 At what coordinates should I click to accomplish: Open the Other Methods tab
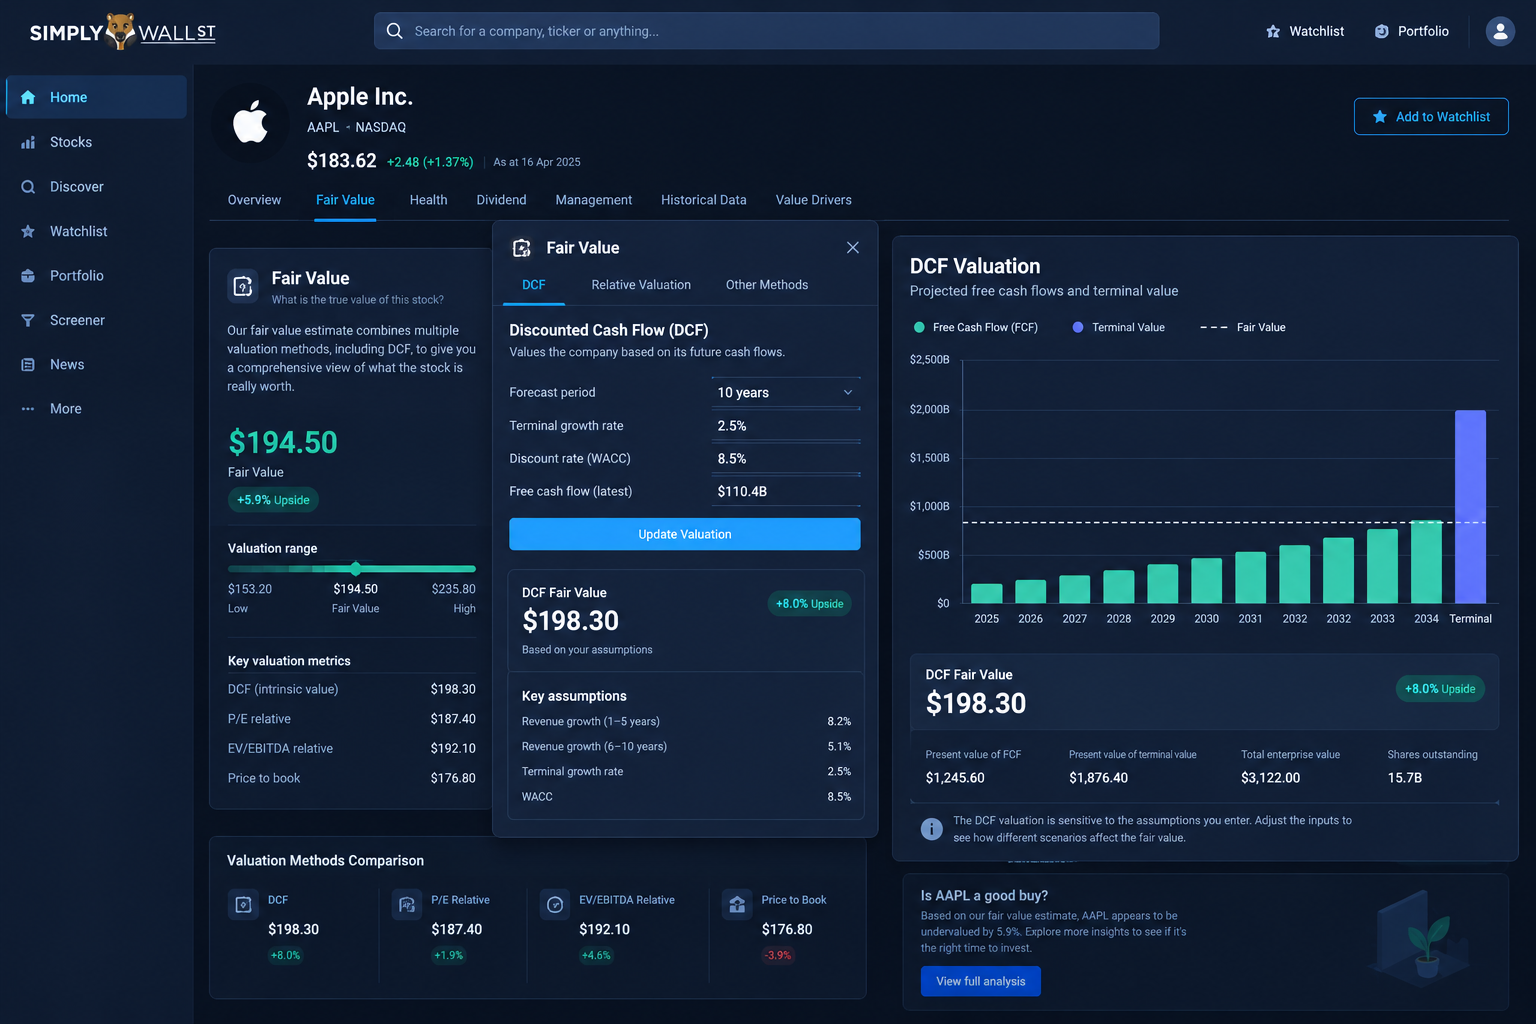(x=767, y=285)
